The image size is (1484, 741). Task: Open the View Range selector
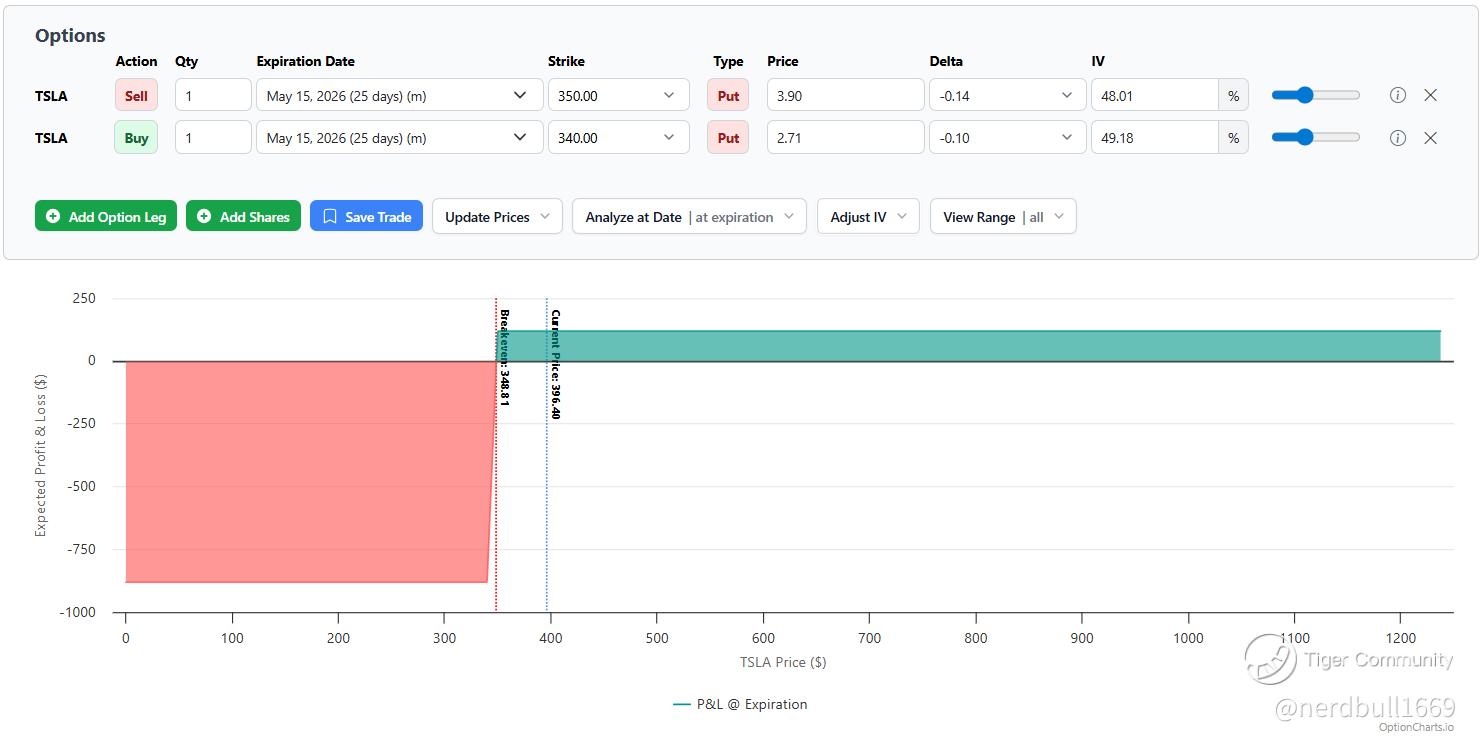(x=1002, y=217)
